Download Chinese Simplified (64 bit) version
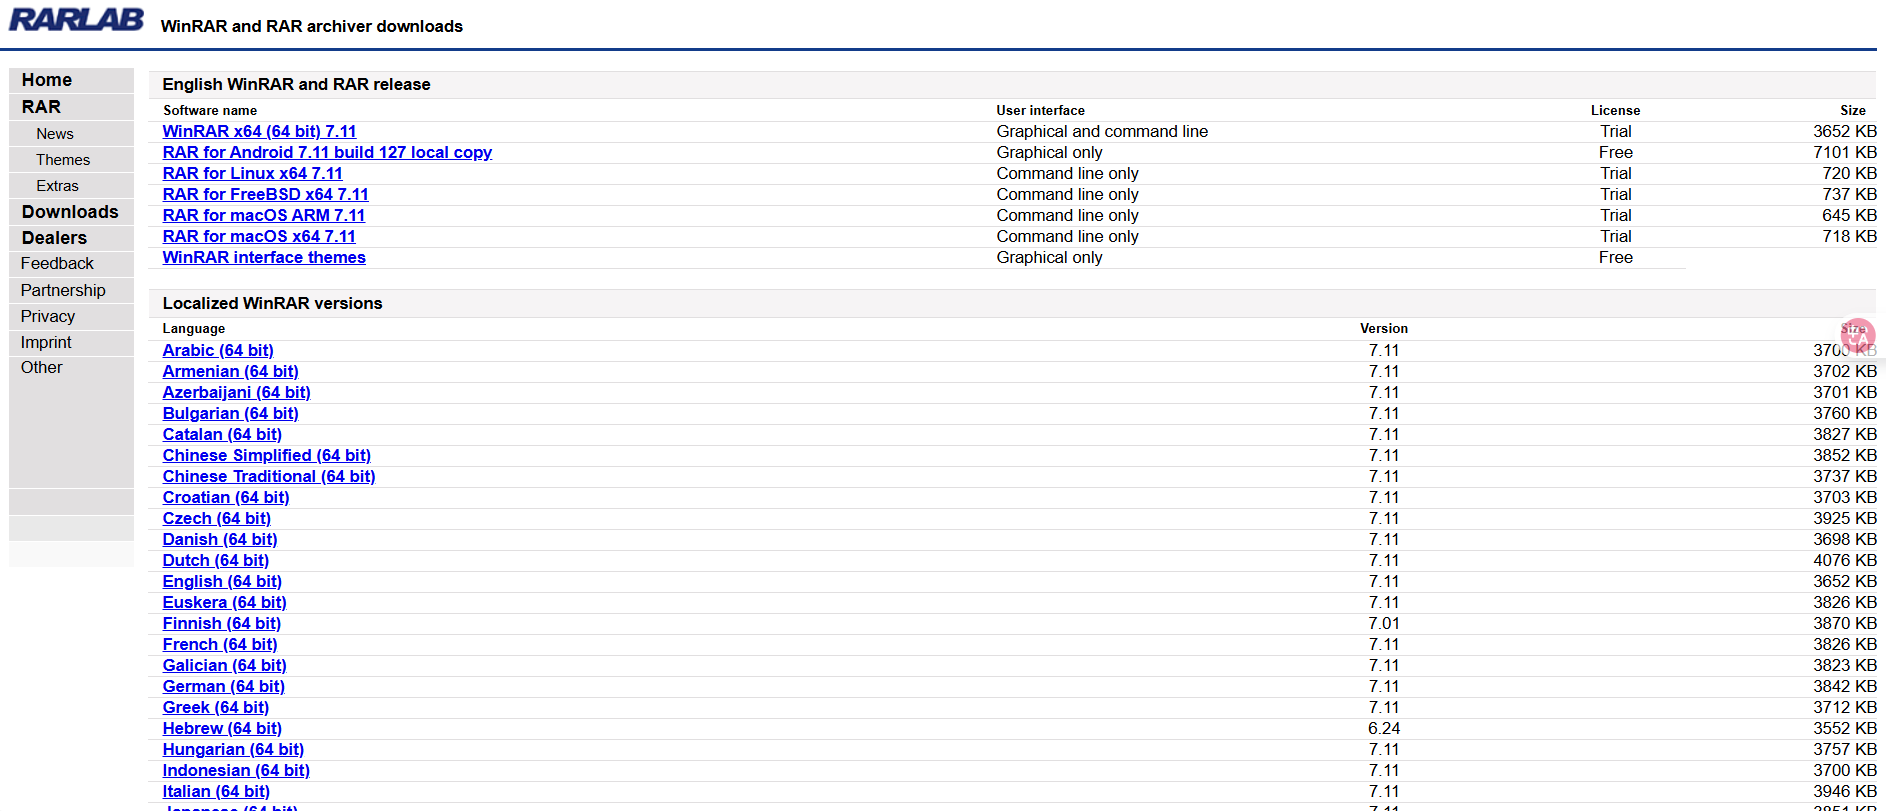 point(266,455)
